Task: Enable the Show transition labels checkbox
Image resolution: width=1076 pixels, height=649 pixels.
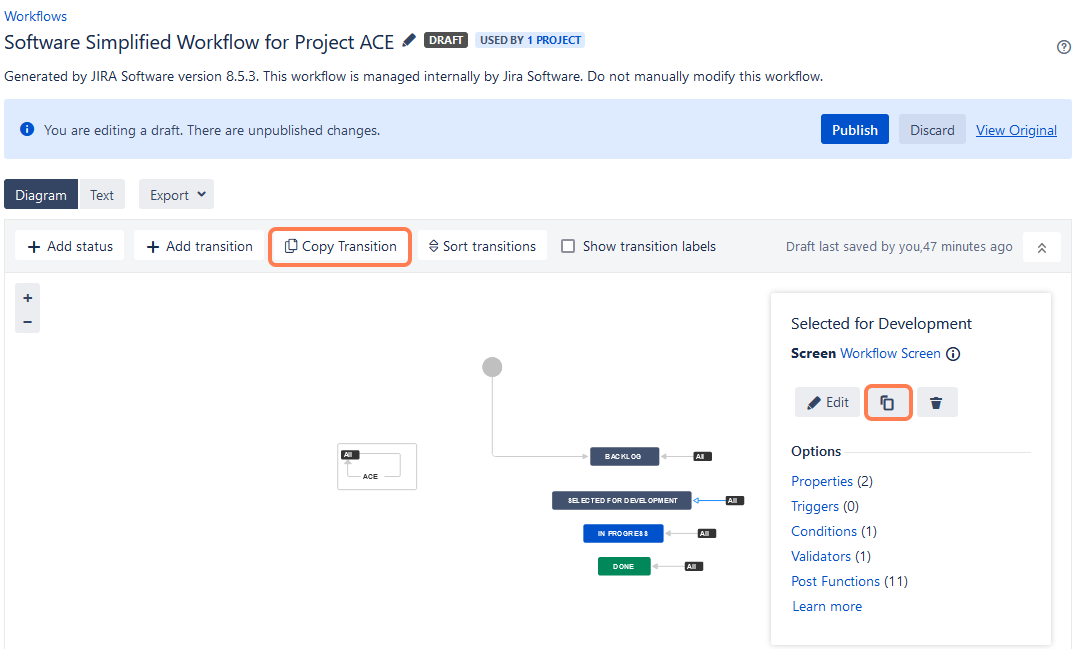Action: (568, 246)
